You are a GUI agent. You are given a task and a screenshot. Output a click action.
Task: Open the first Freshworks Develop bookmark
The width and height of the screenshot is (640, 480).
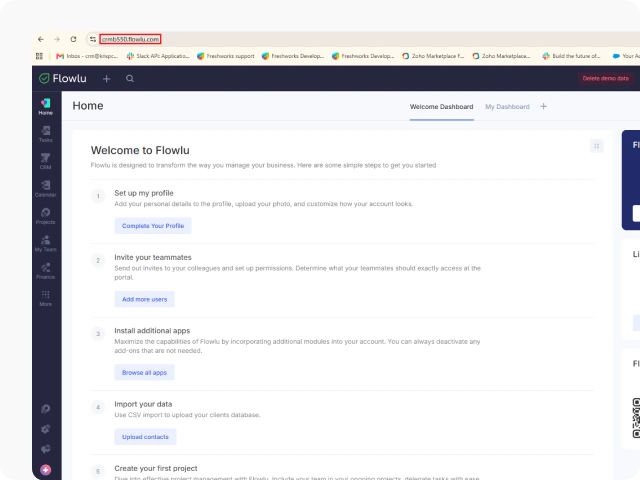(x=293, y=56)
